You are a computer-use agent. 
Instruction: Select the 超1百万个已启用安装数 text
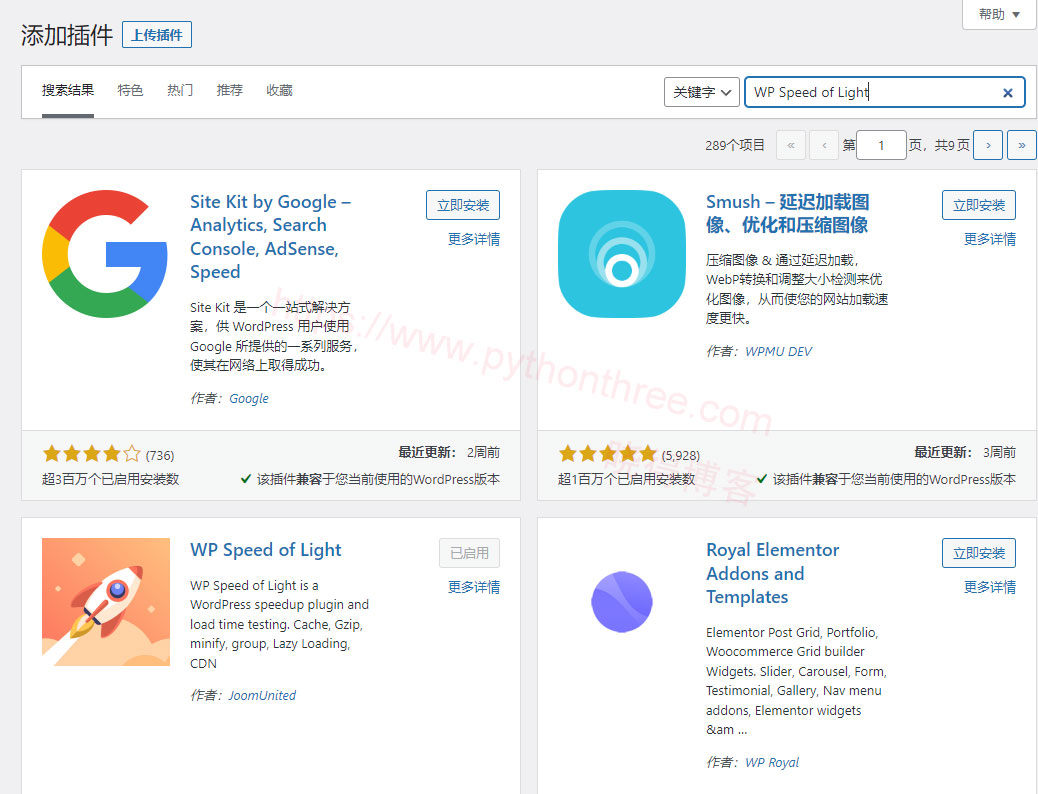click(x=626, y=479)
